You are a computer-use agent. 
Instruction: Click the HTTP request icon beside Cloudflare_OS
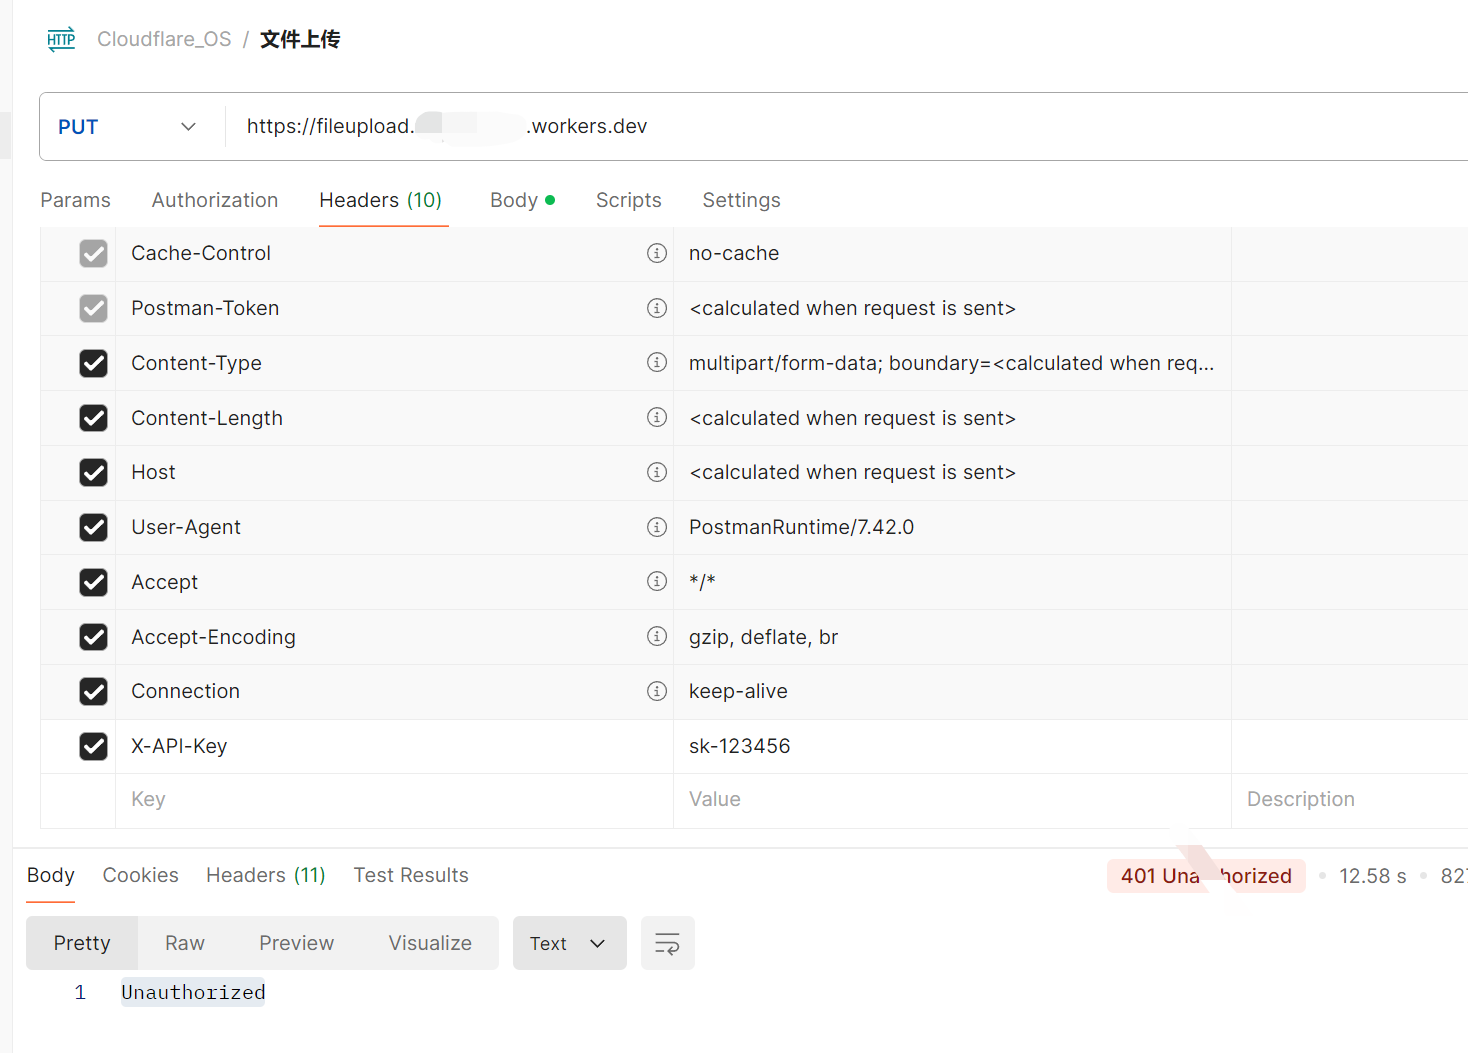pos(61,39)
